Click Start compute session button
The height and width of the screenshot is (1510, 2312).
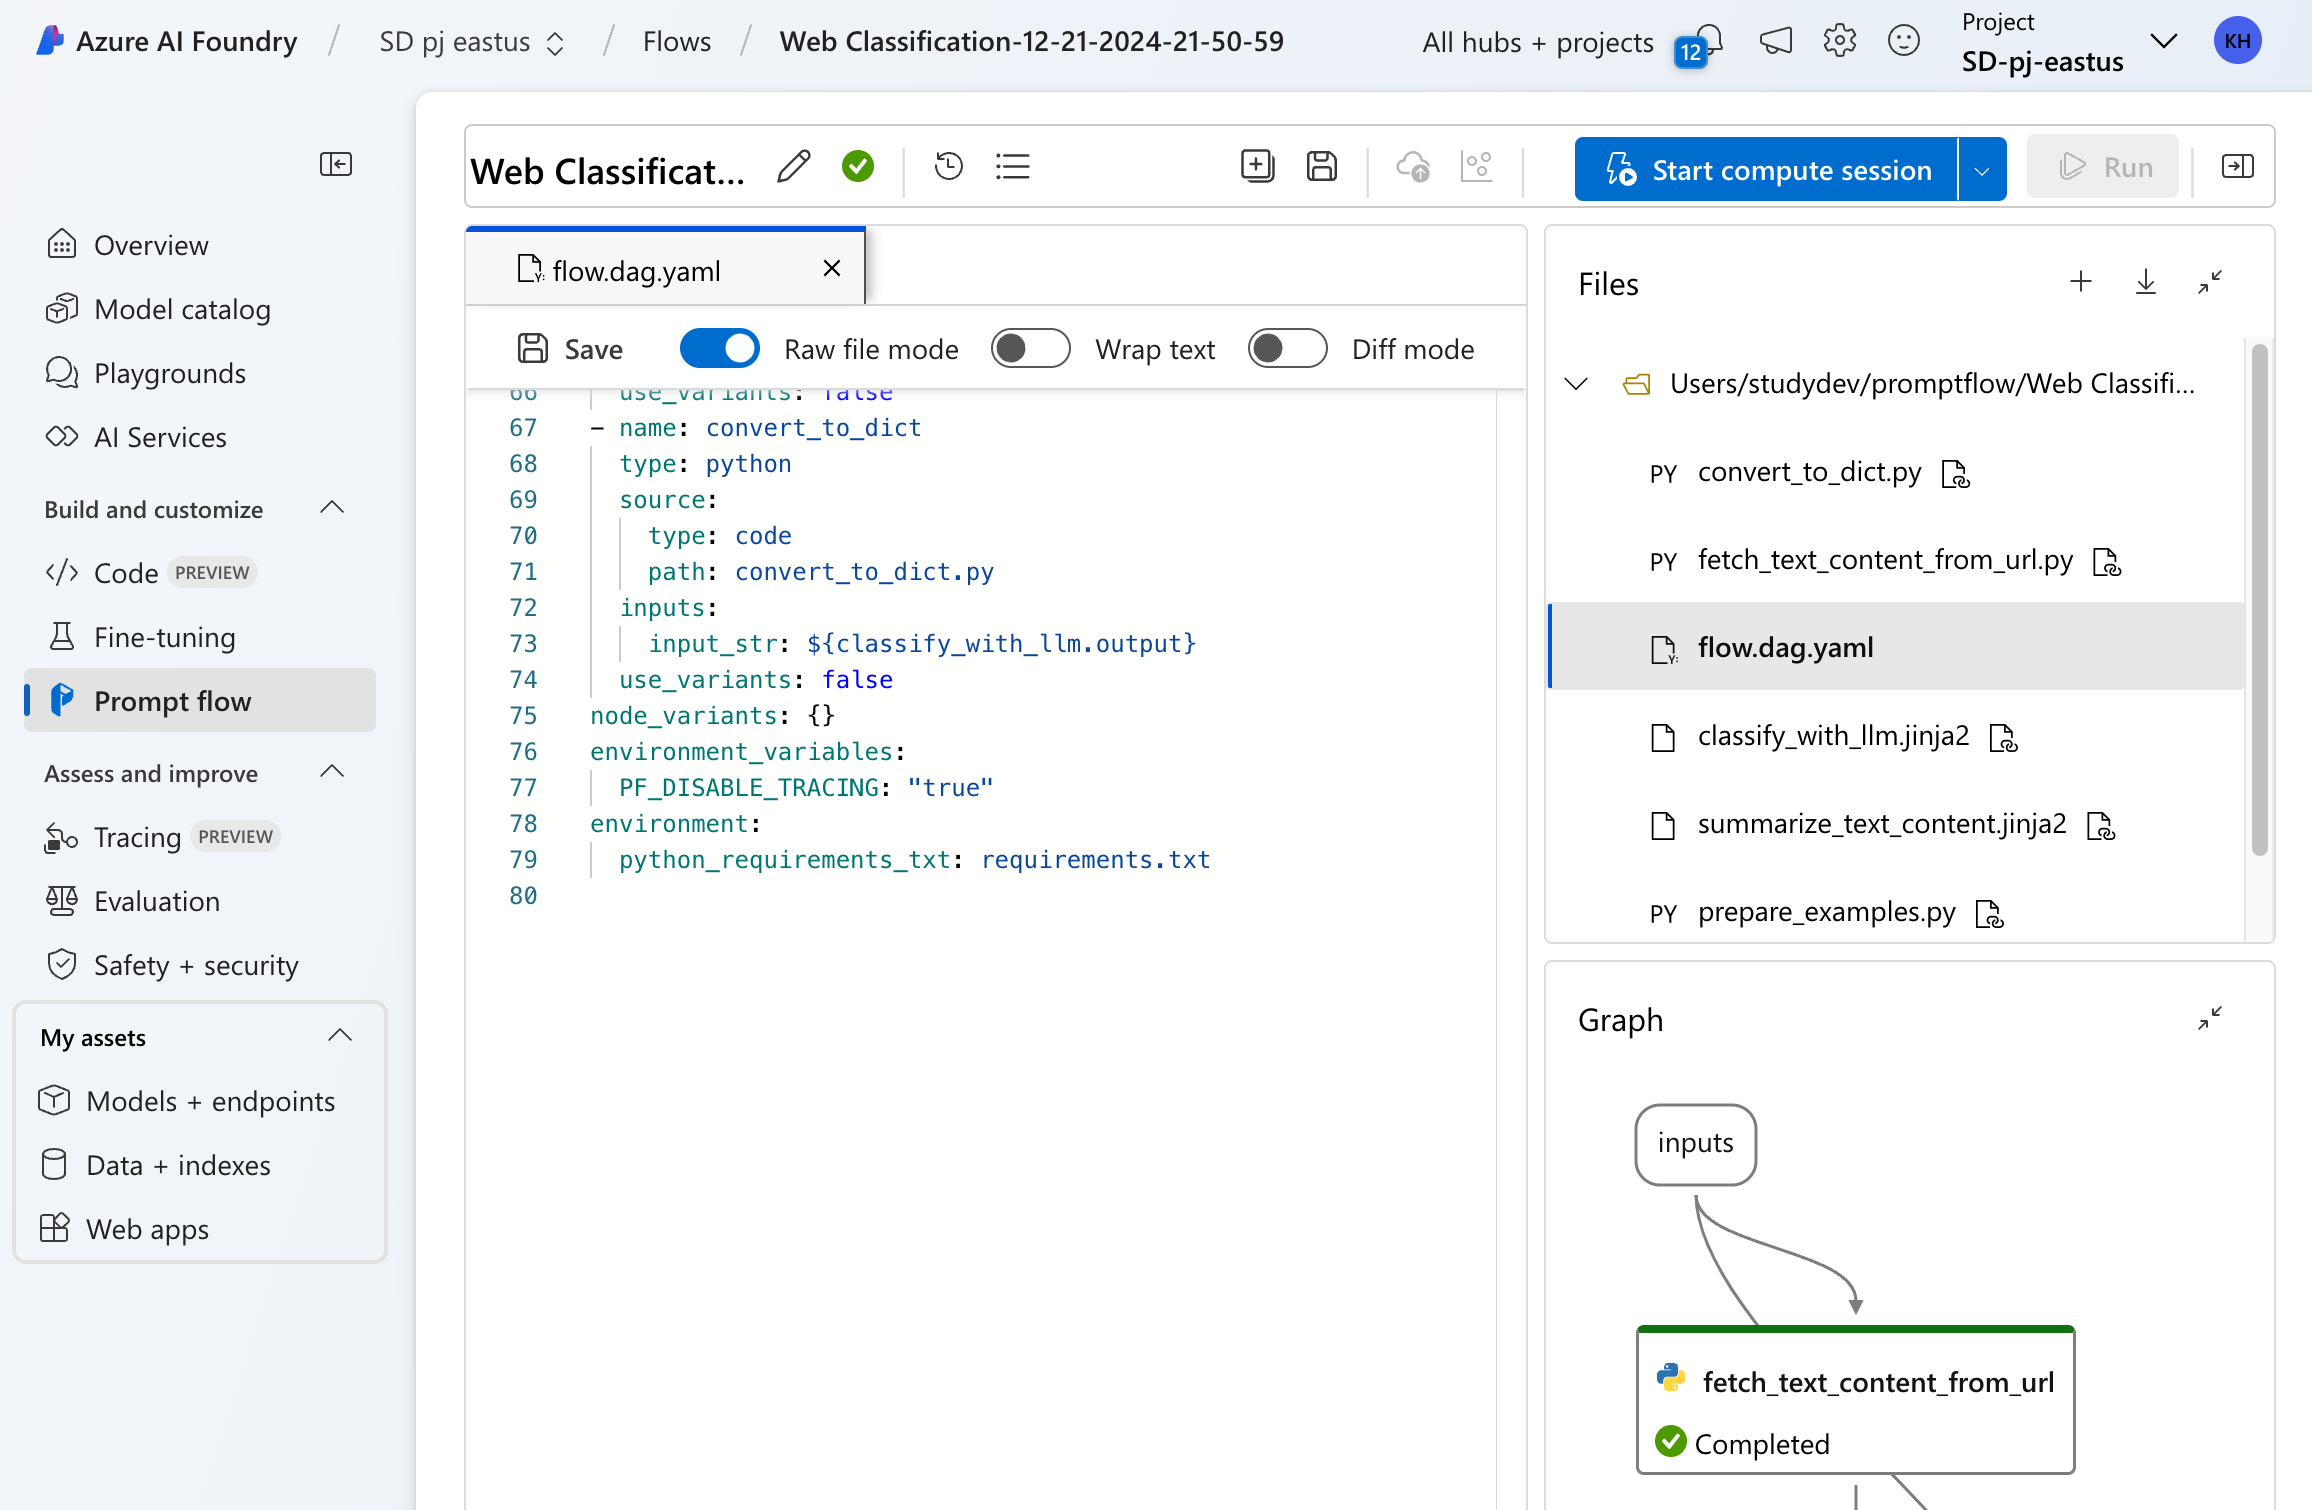(1767, 169)
